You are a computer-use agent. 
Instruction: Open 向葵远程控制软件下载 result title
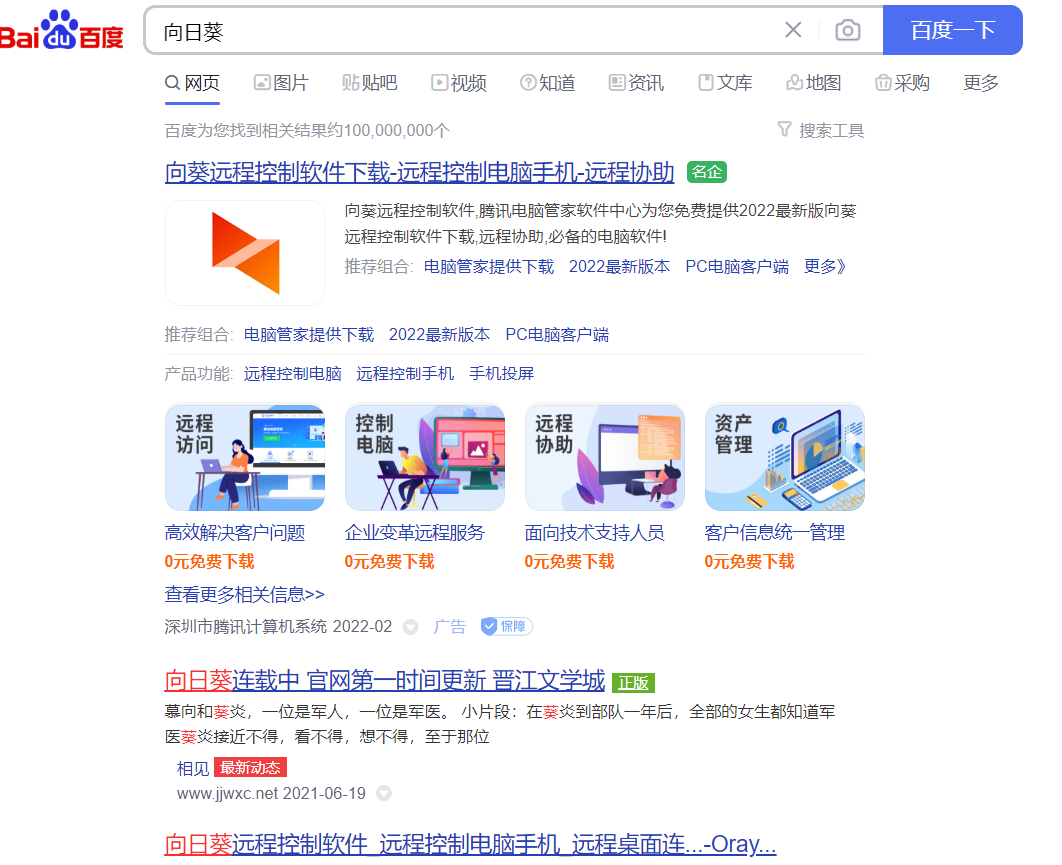coord(419,172)
